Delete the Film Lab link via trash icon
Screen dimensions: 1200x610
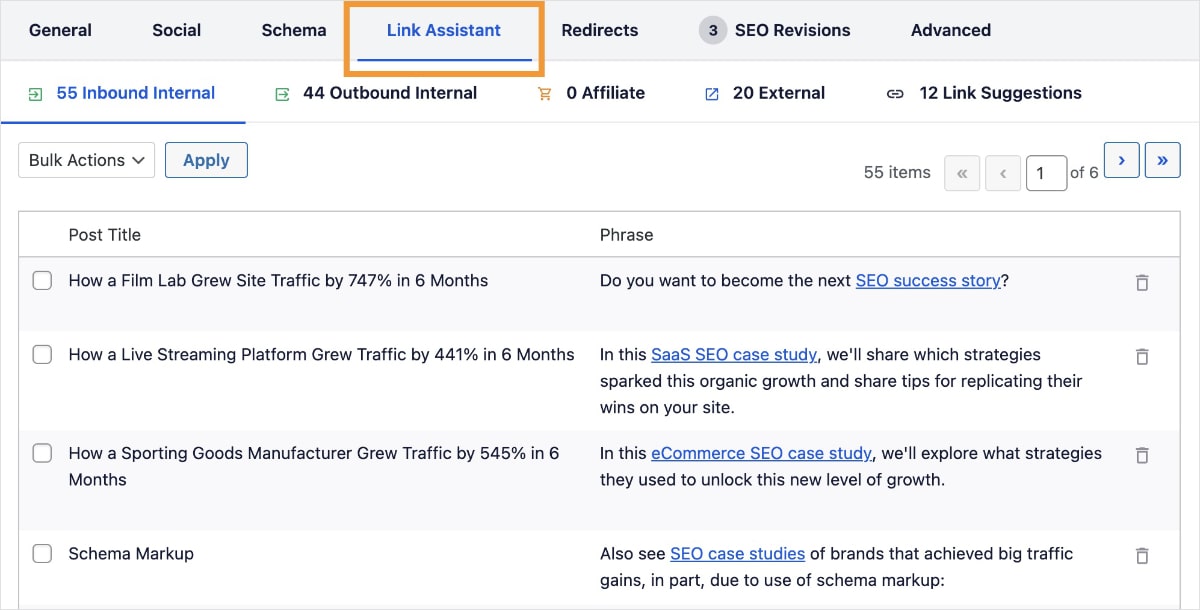(x=1142, y=283)
